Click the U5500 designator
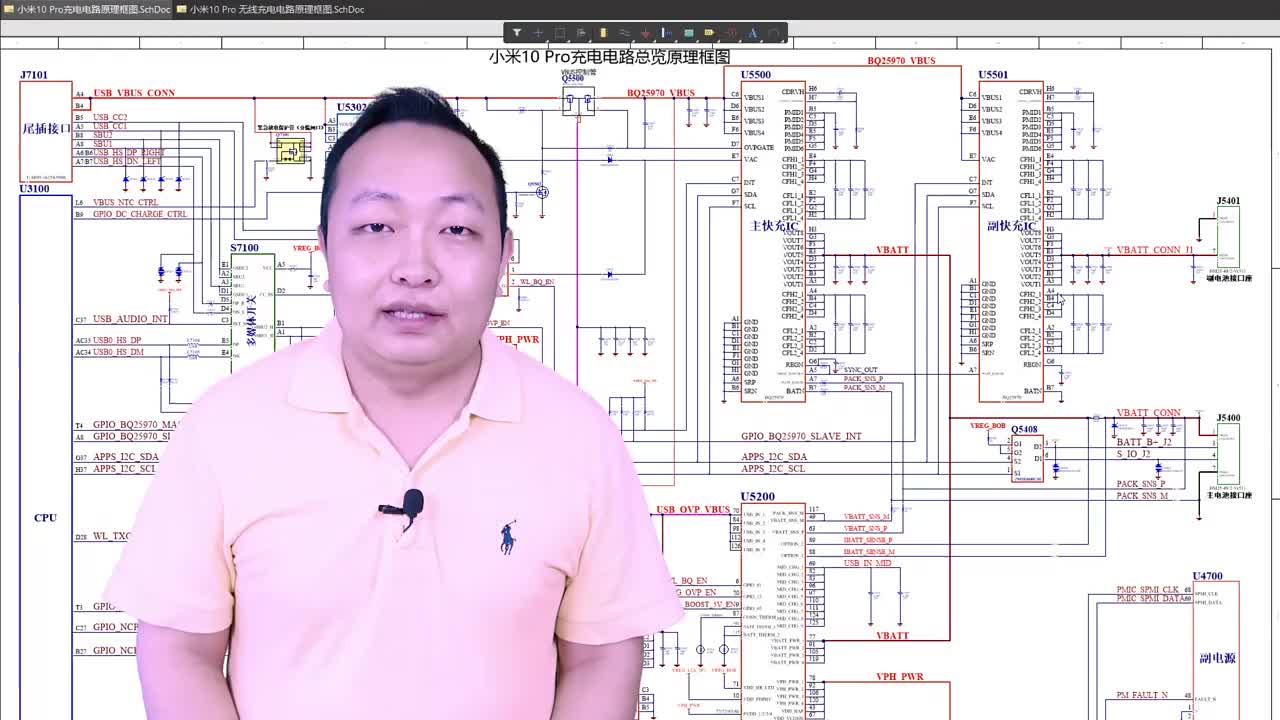 756,75
